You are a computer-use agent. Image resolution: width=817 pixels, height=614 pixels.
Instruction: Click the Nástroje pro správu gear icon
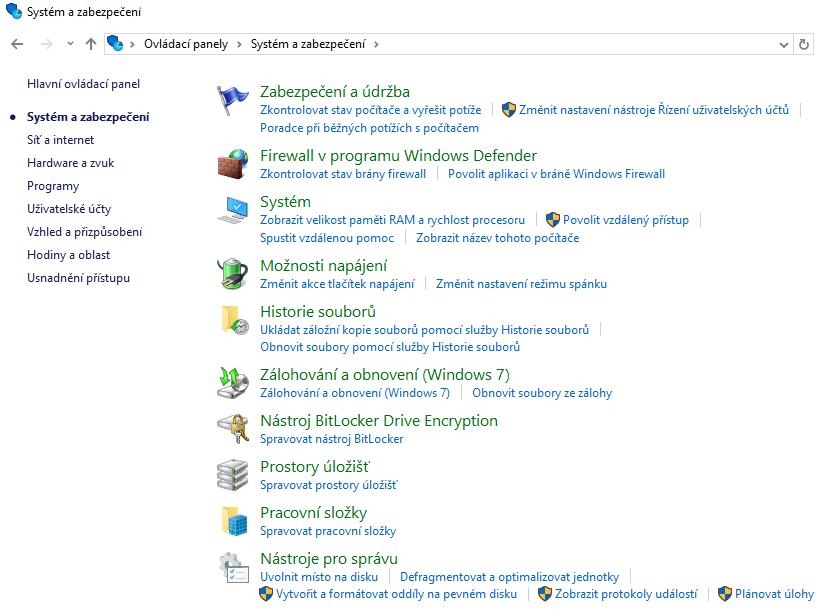[232, 568]
